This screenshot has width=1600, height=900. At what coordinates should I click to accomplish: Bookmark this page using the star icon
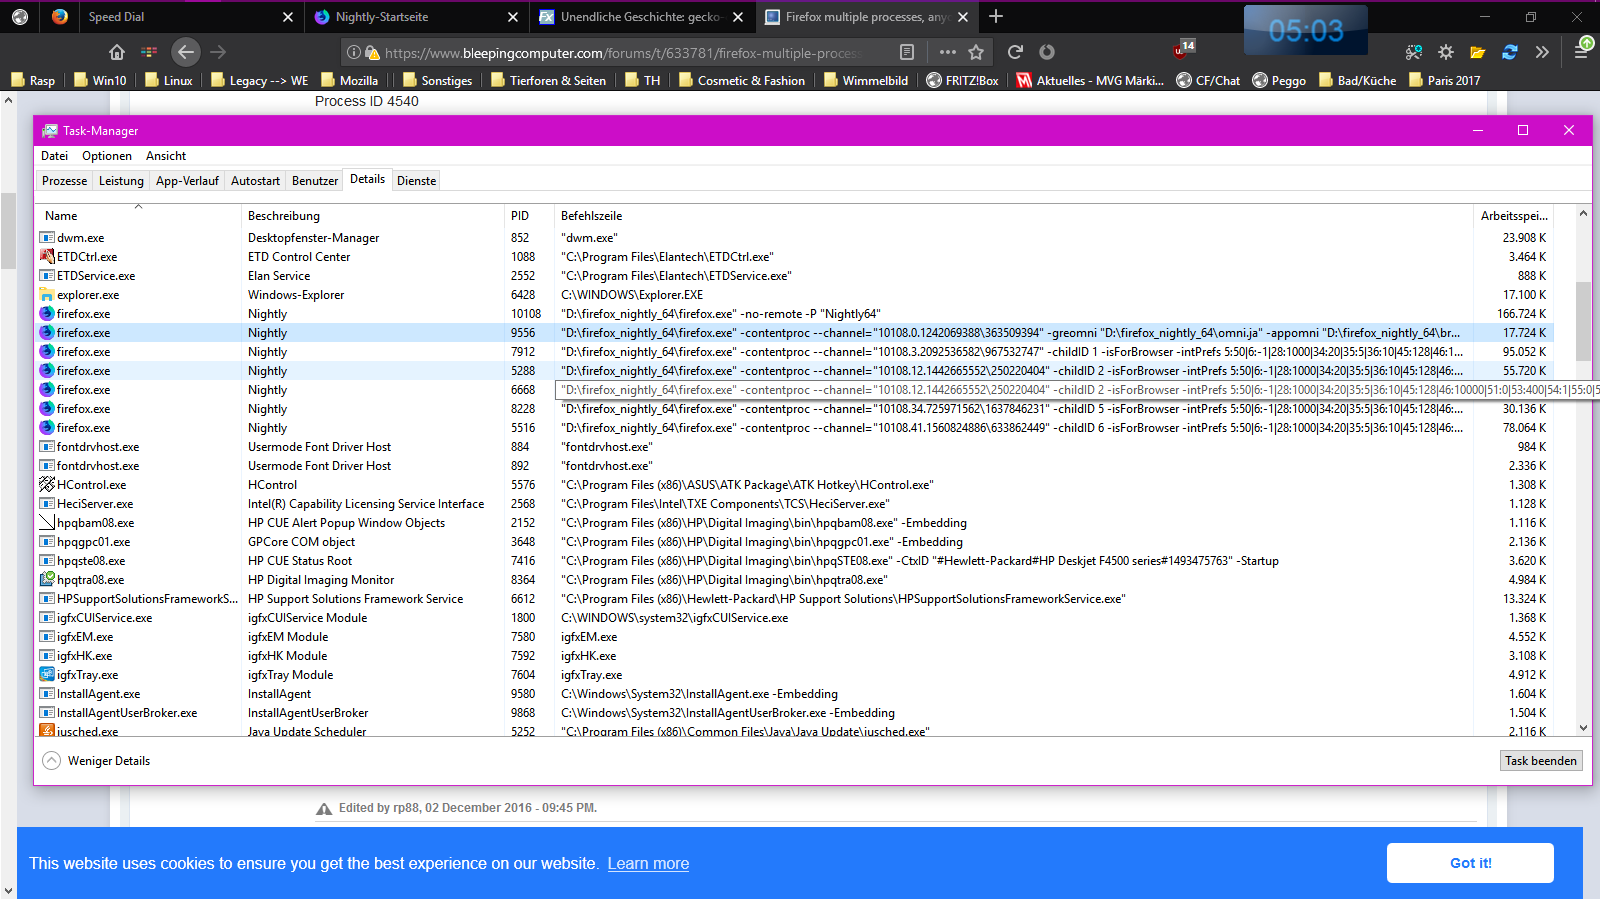click(x=976, y=52)
